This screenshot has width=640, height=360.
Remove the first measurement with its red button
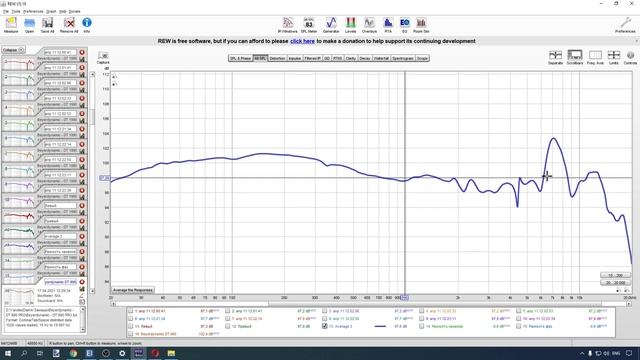[82, 52]
